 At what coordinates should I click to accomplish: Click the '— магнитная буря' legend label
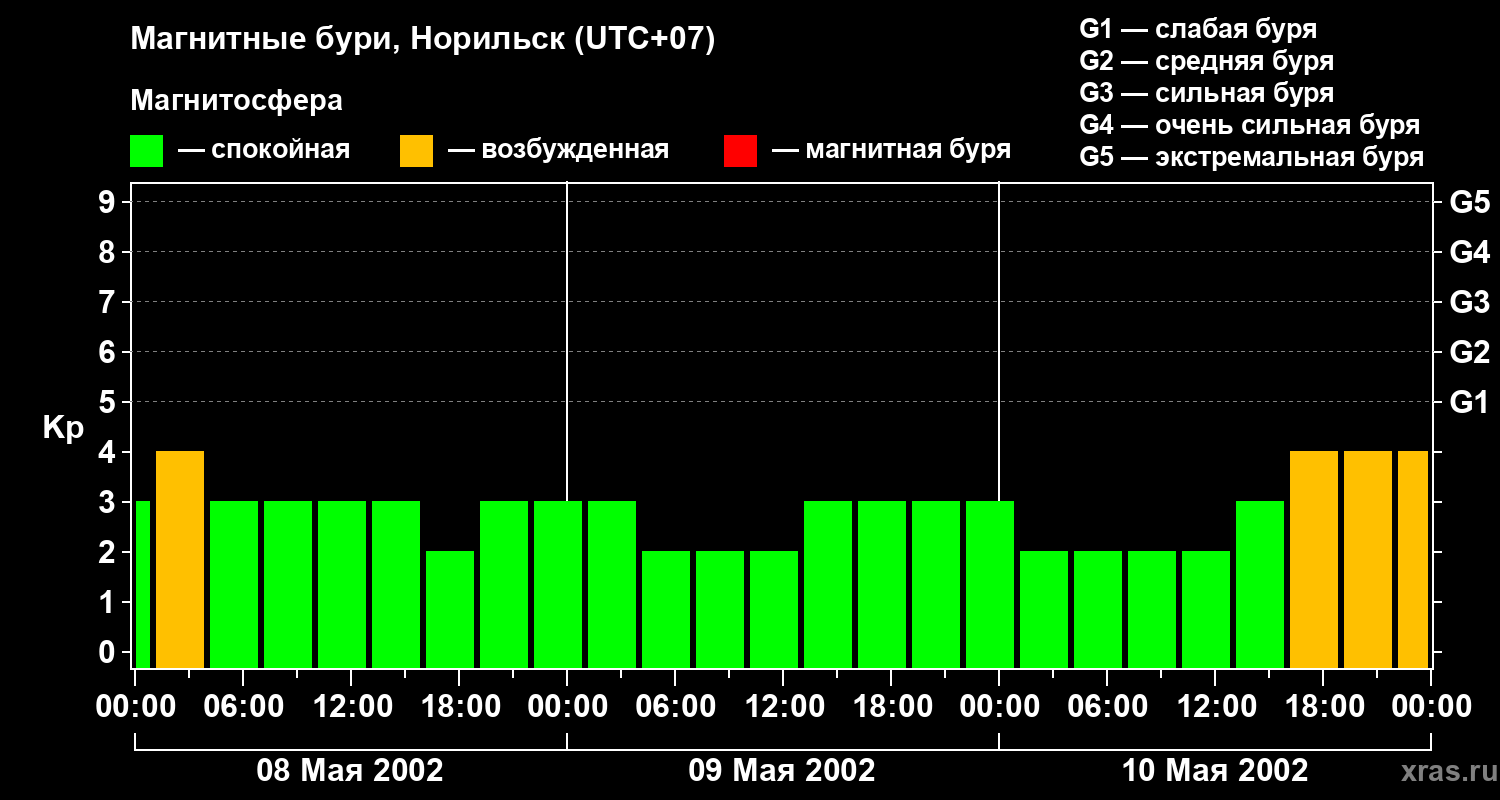(x=891, y=150)
